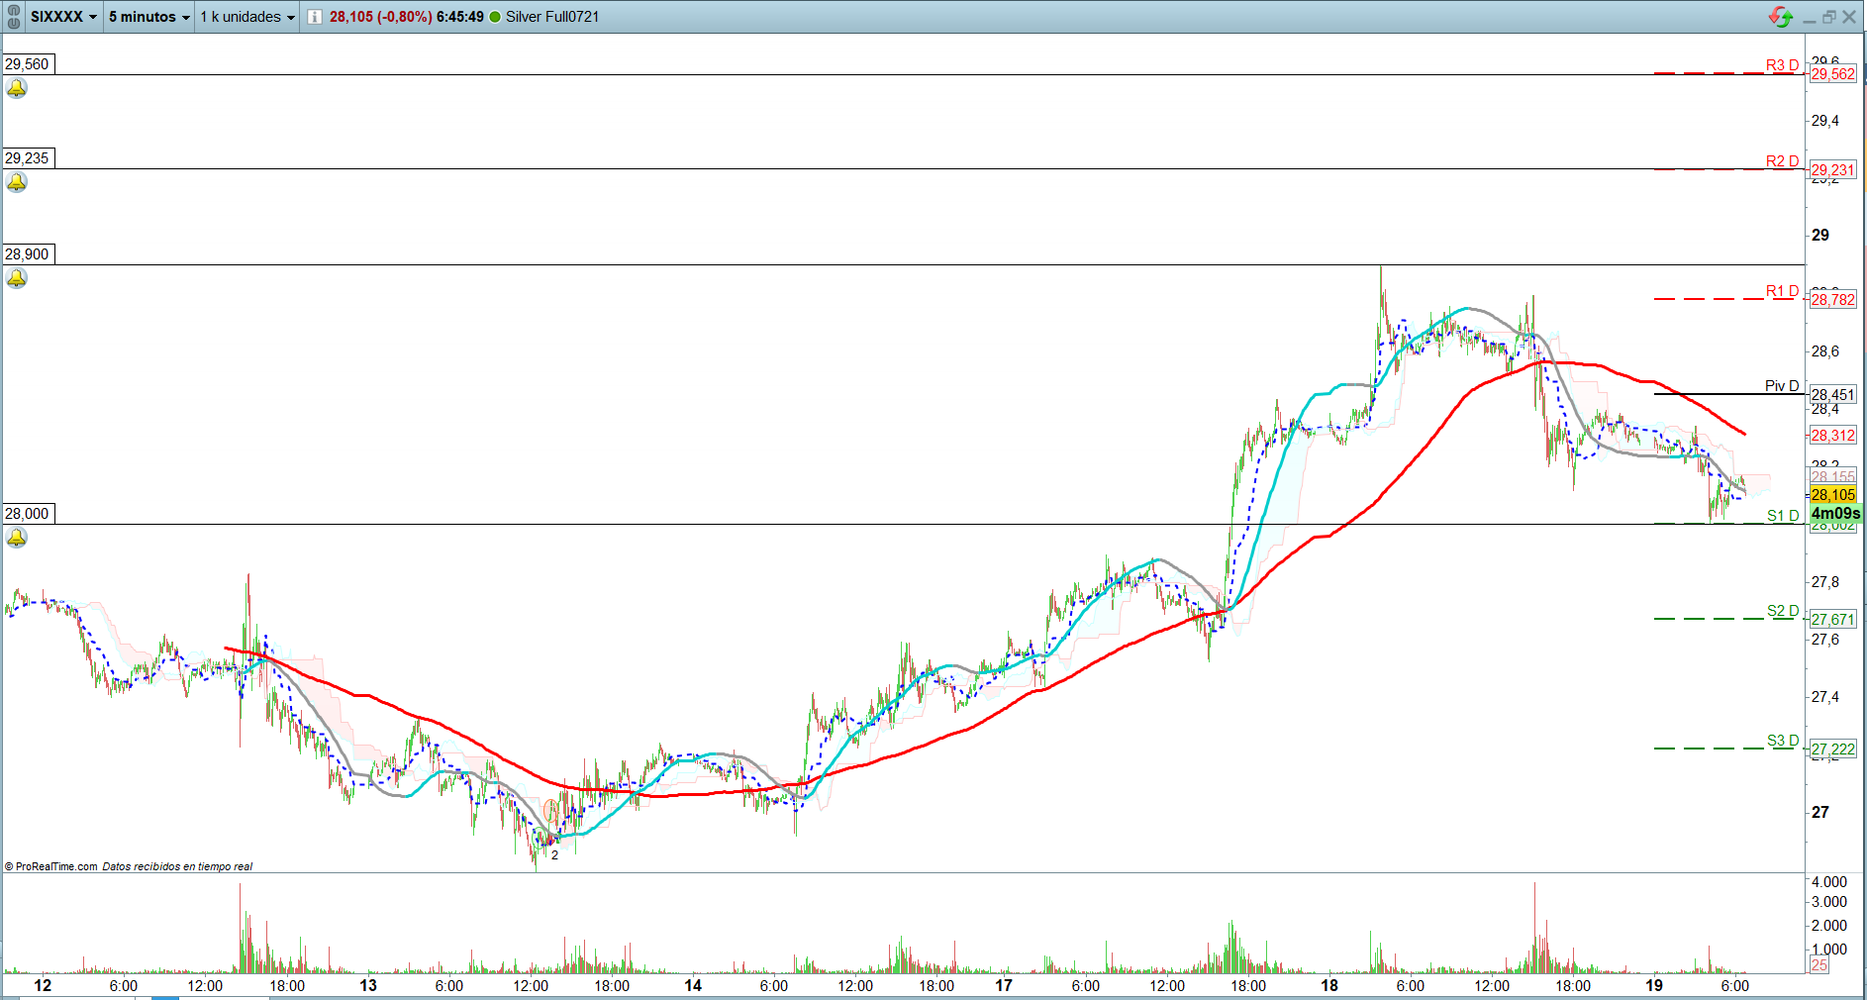Click the instrument info icon
The image size is (1867, 1000).
[x=314, y=16]
